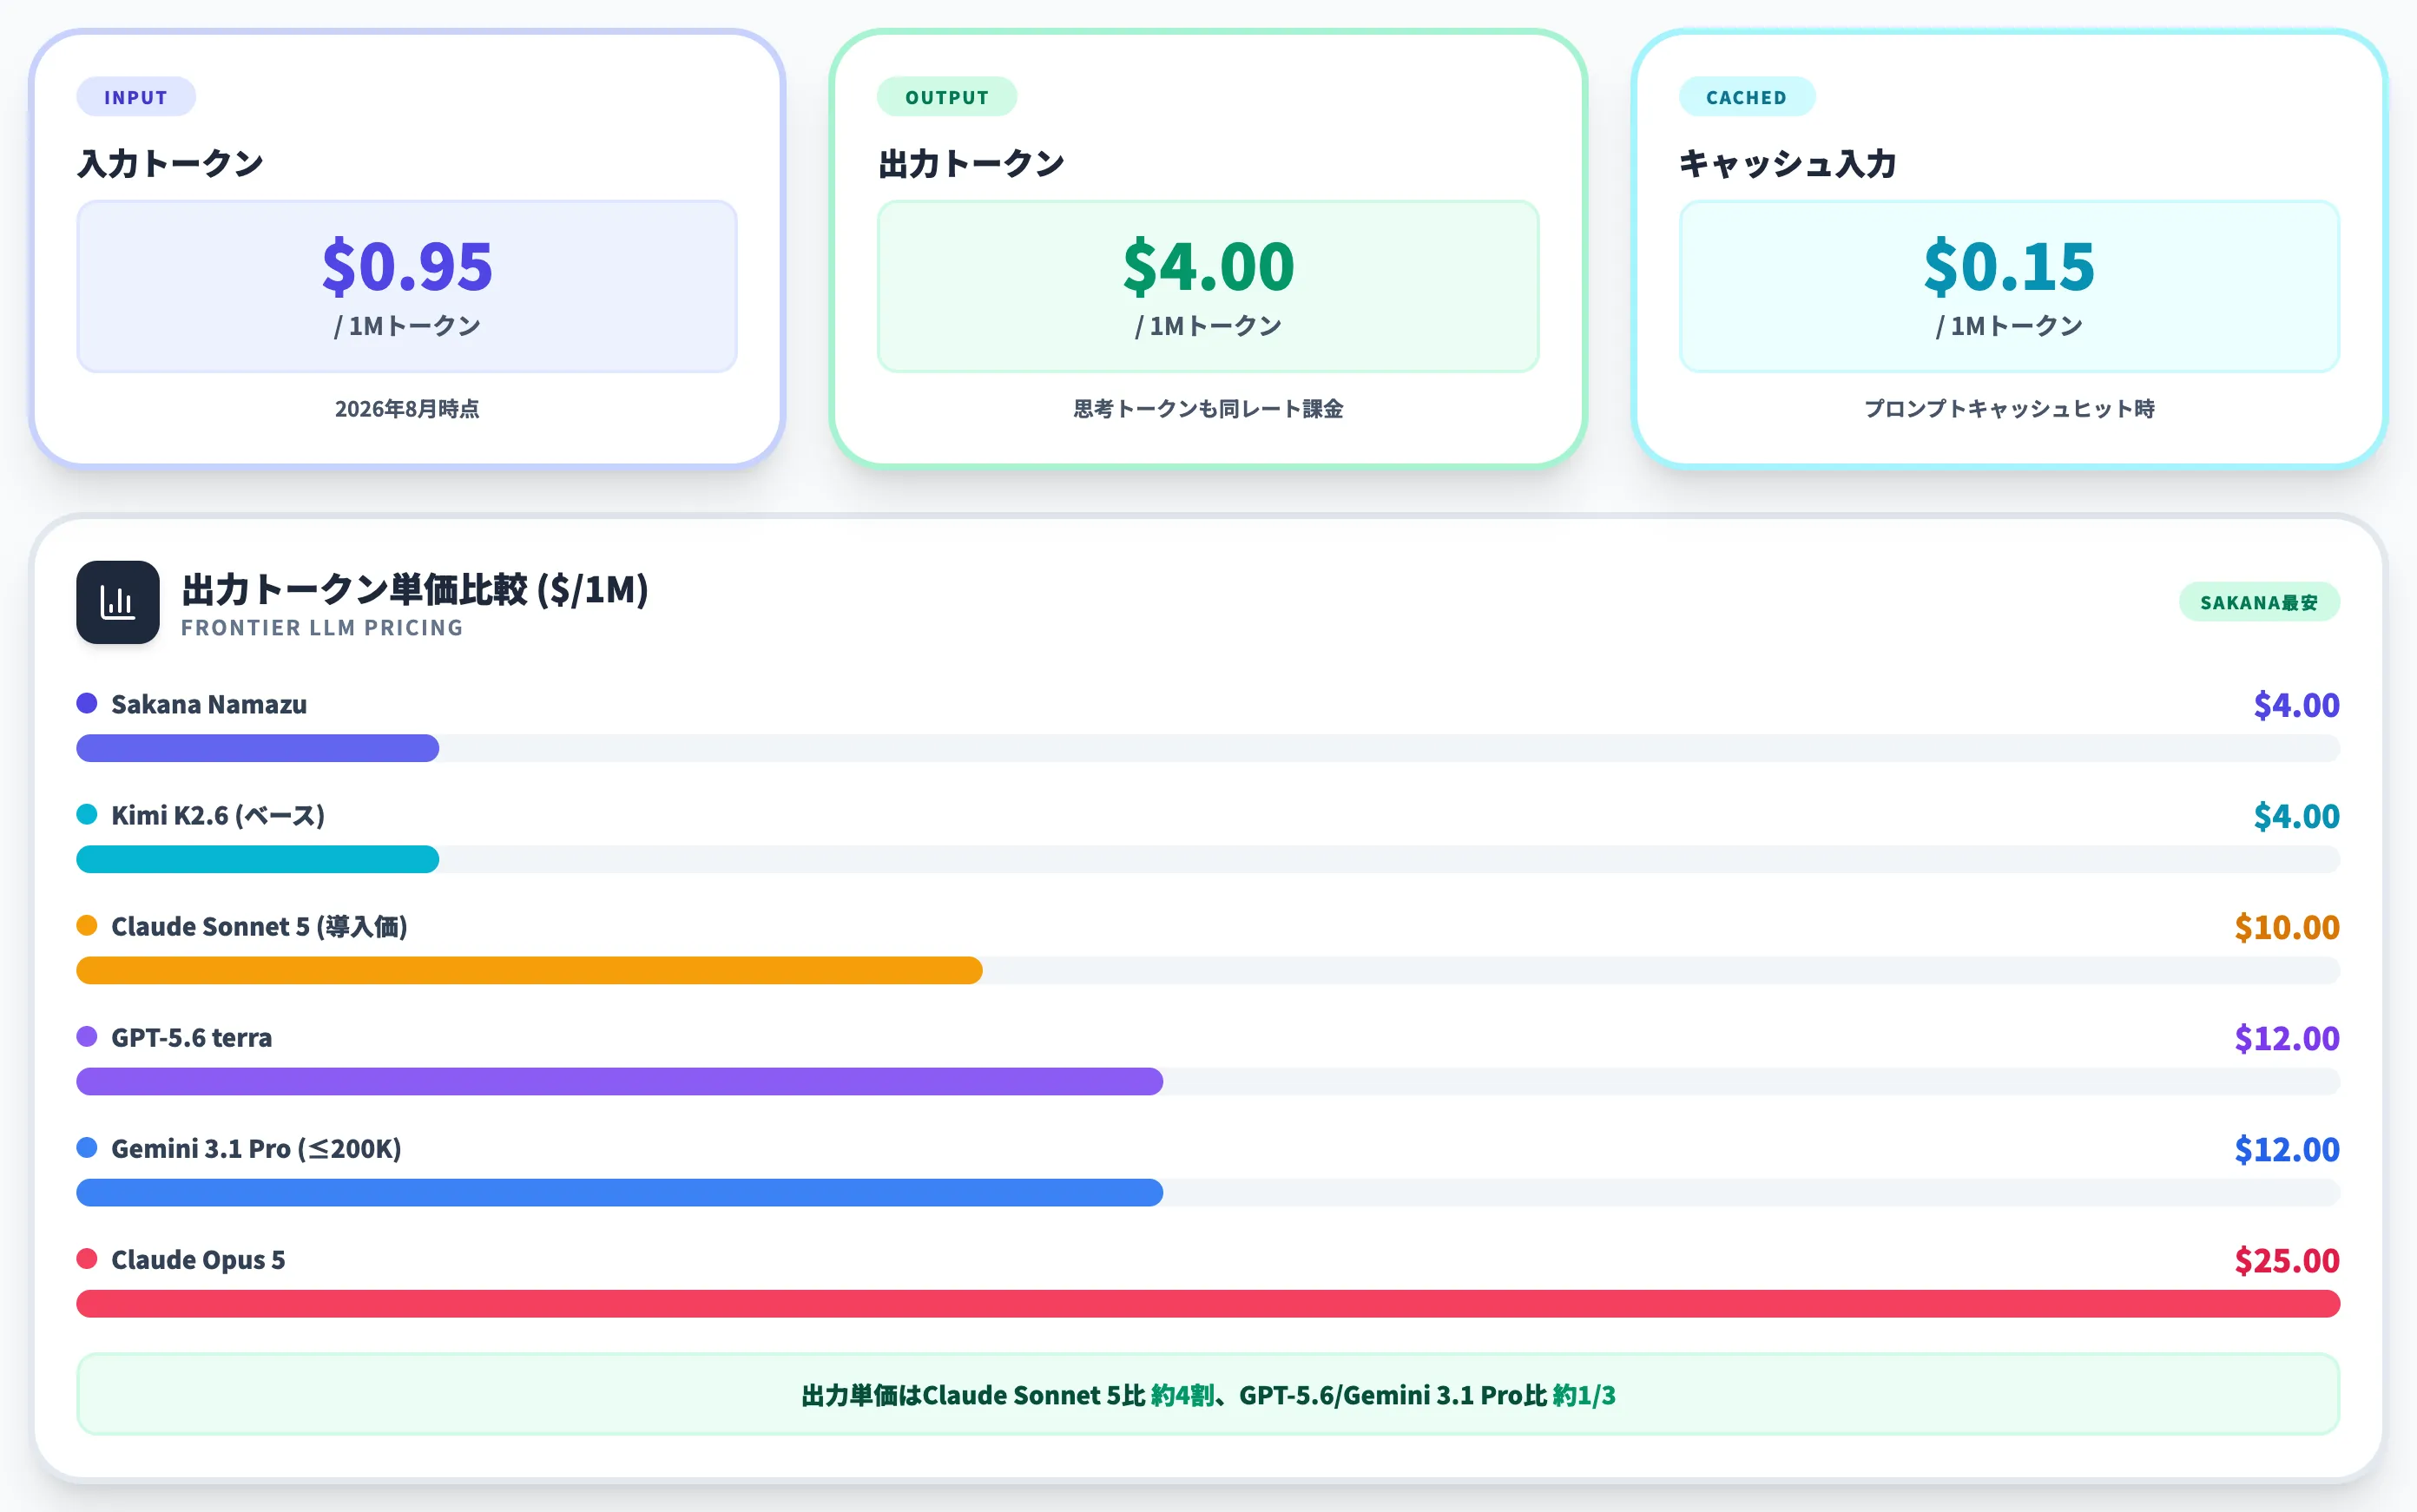Select the 入力トークン heading
This screenshot has width=2417, height=1512.
coord(170,163)
